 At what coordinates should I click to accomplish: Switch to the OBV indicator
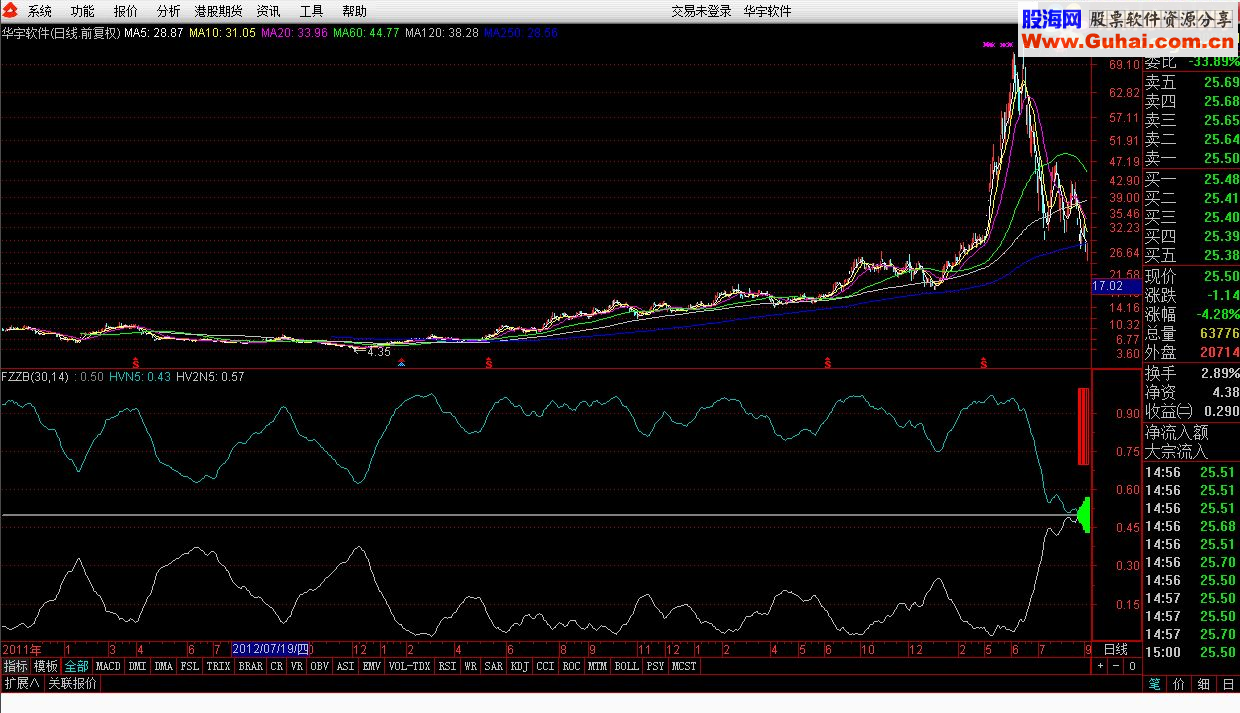click(x=320, y=666)
